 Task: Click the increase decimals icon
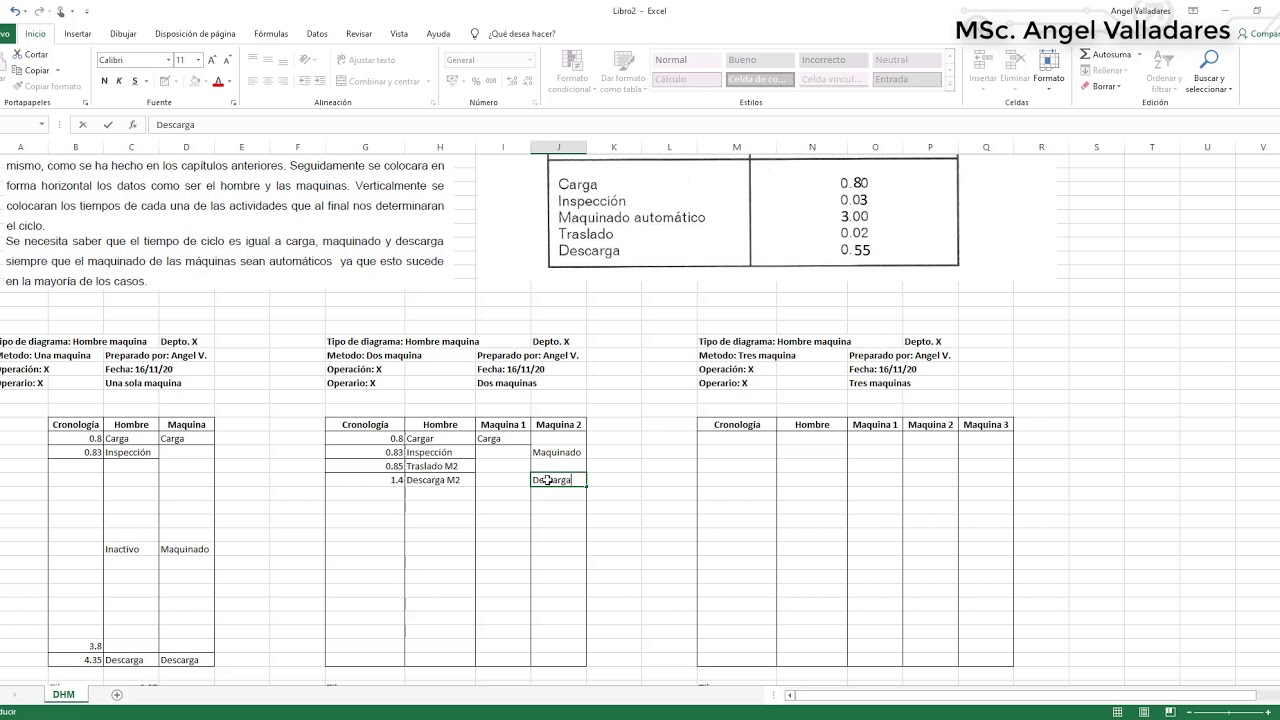coord(510,81)
